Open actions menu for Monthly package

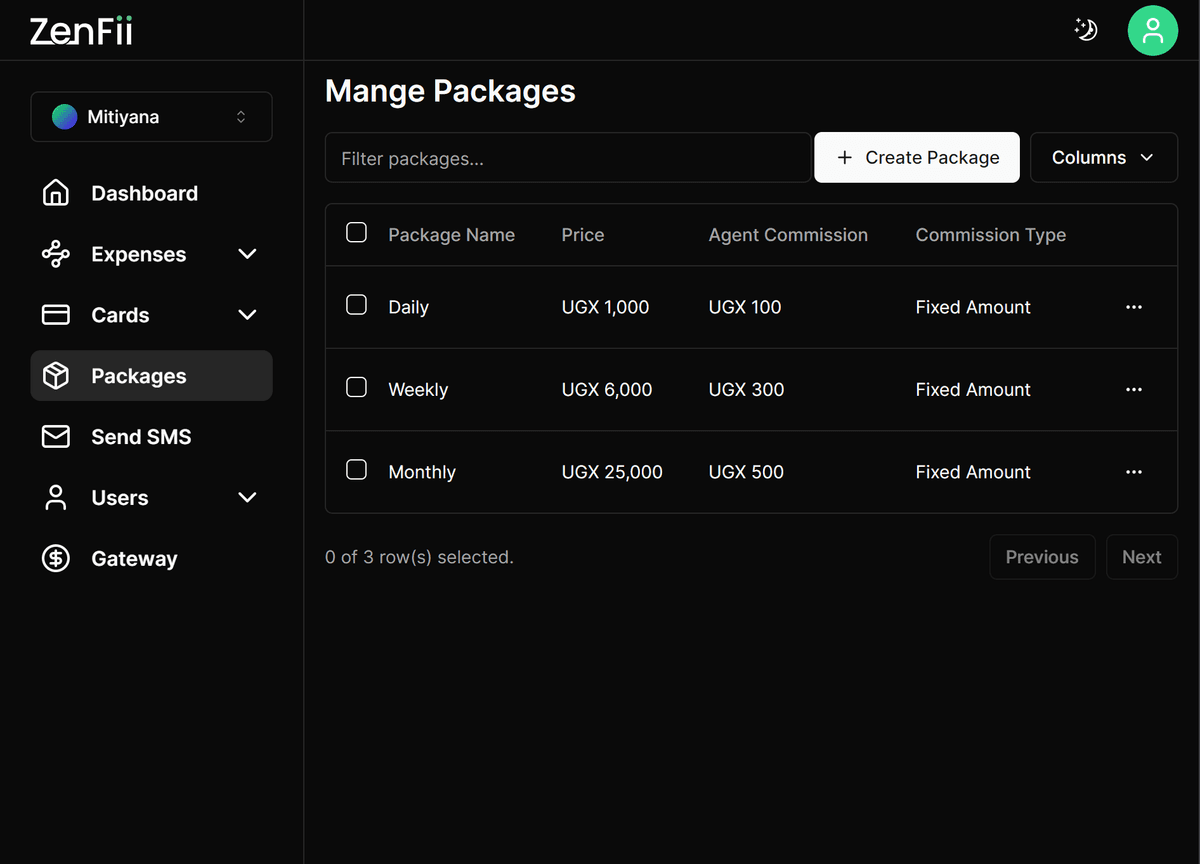[1133, 472]
